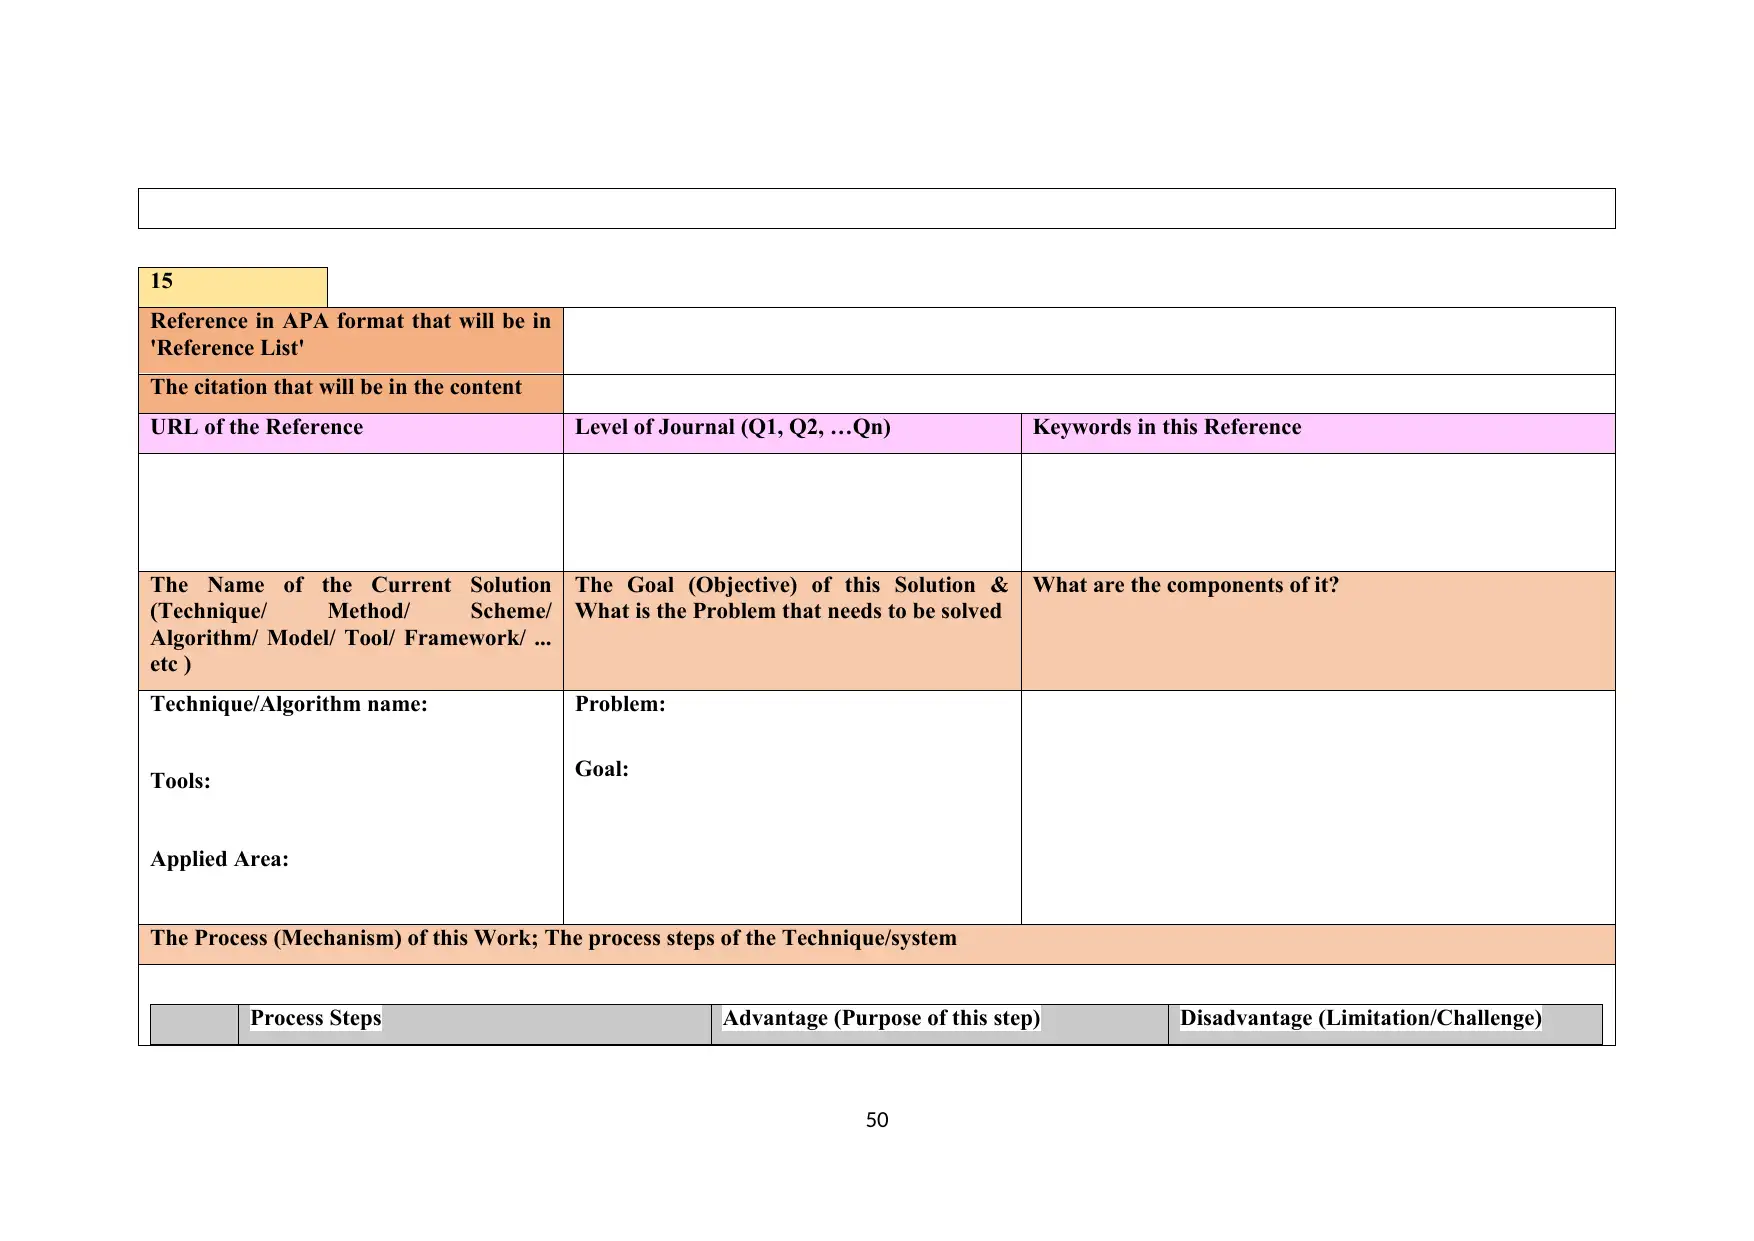Click the 'Goal:' label
The width and height of the screenshot is (1754, 1241).
point(602,769)
